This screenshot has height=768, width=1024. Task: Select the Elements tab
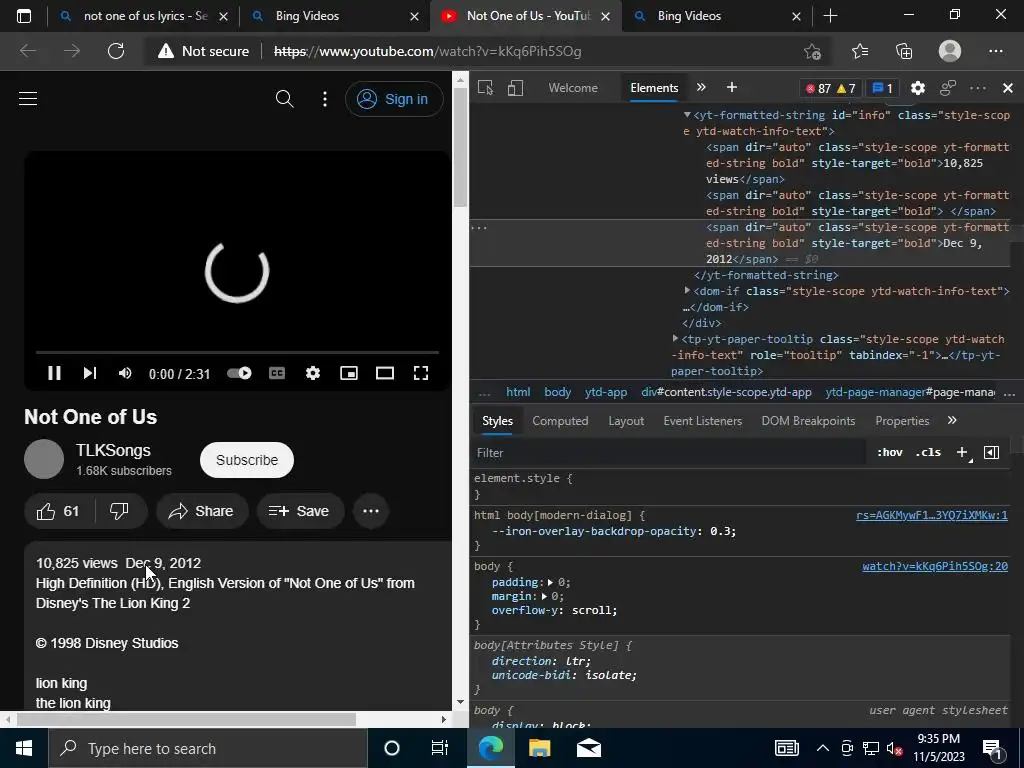[654, 88]
